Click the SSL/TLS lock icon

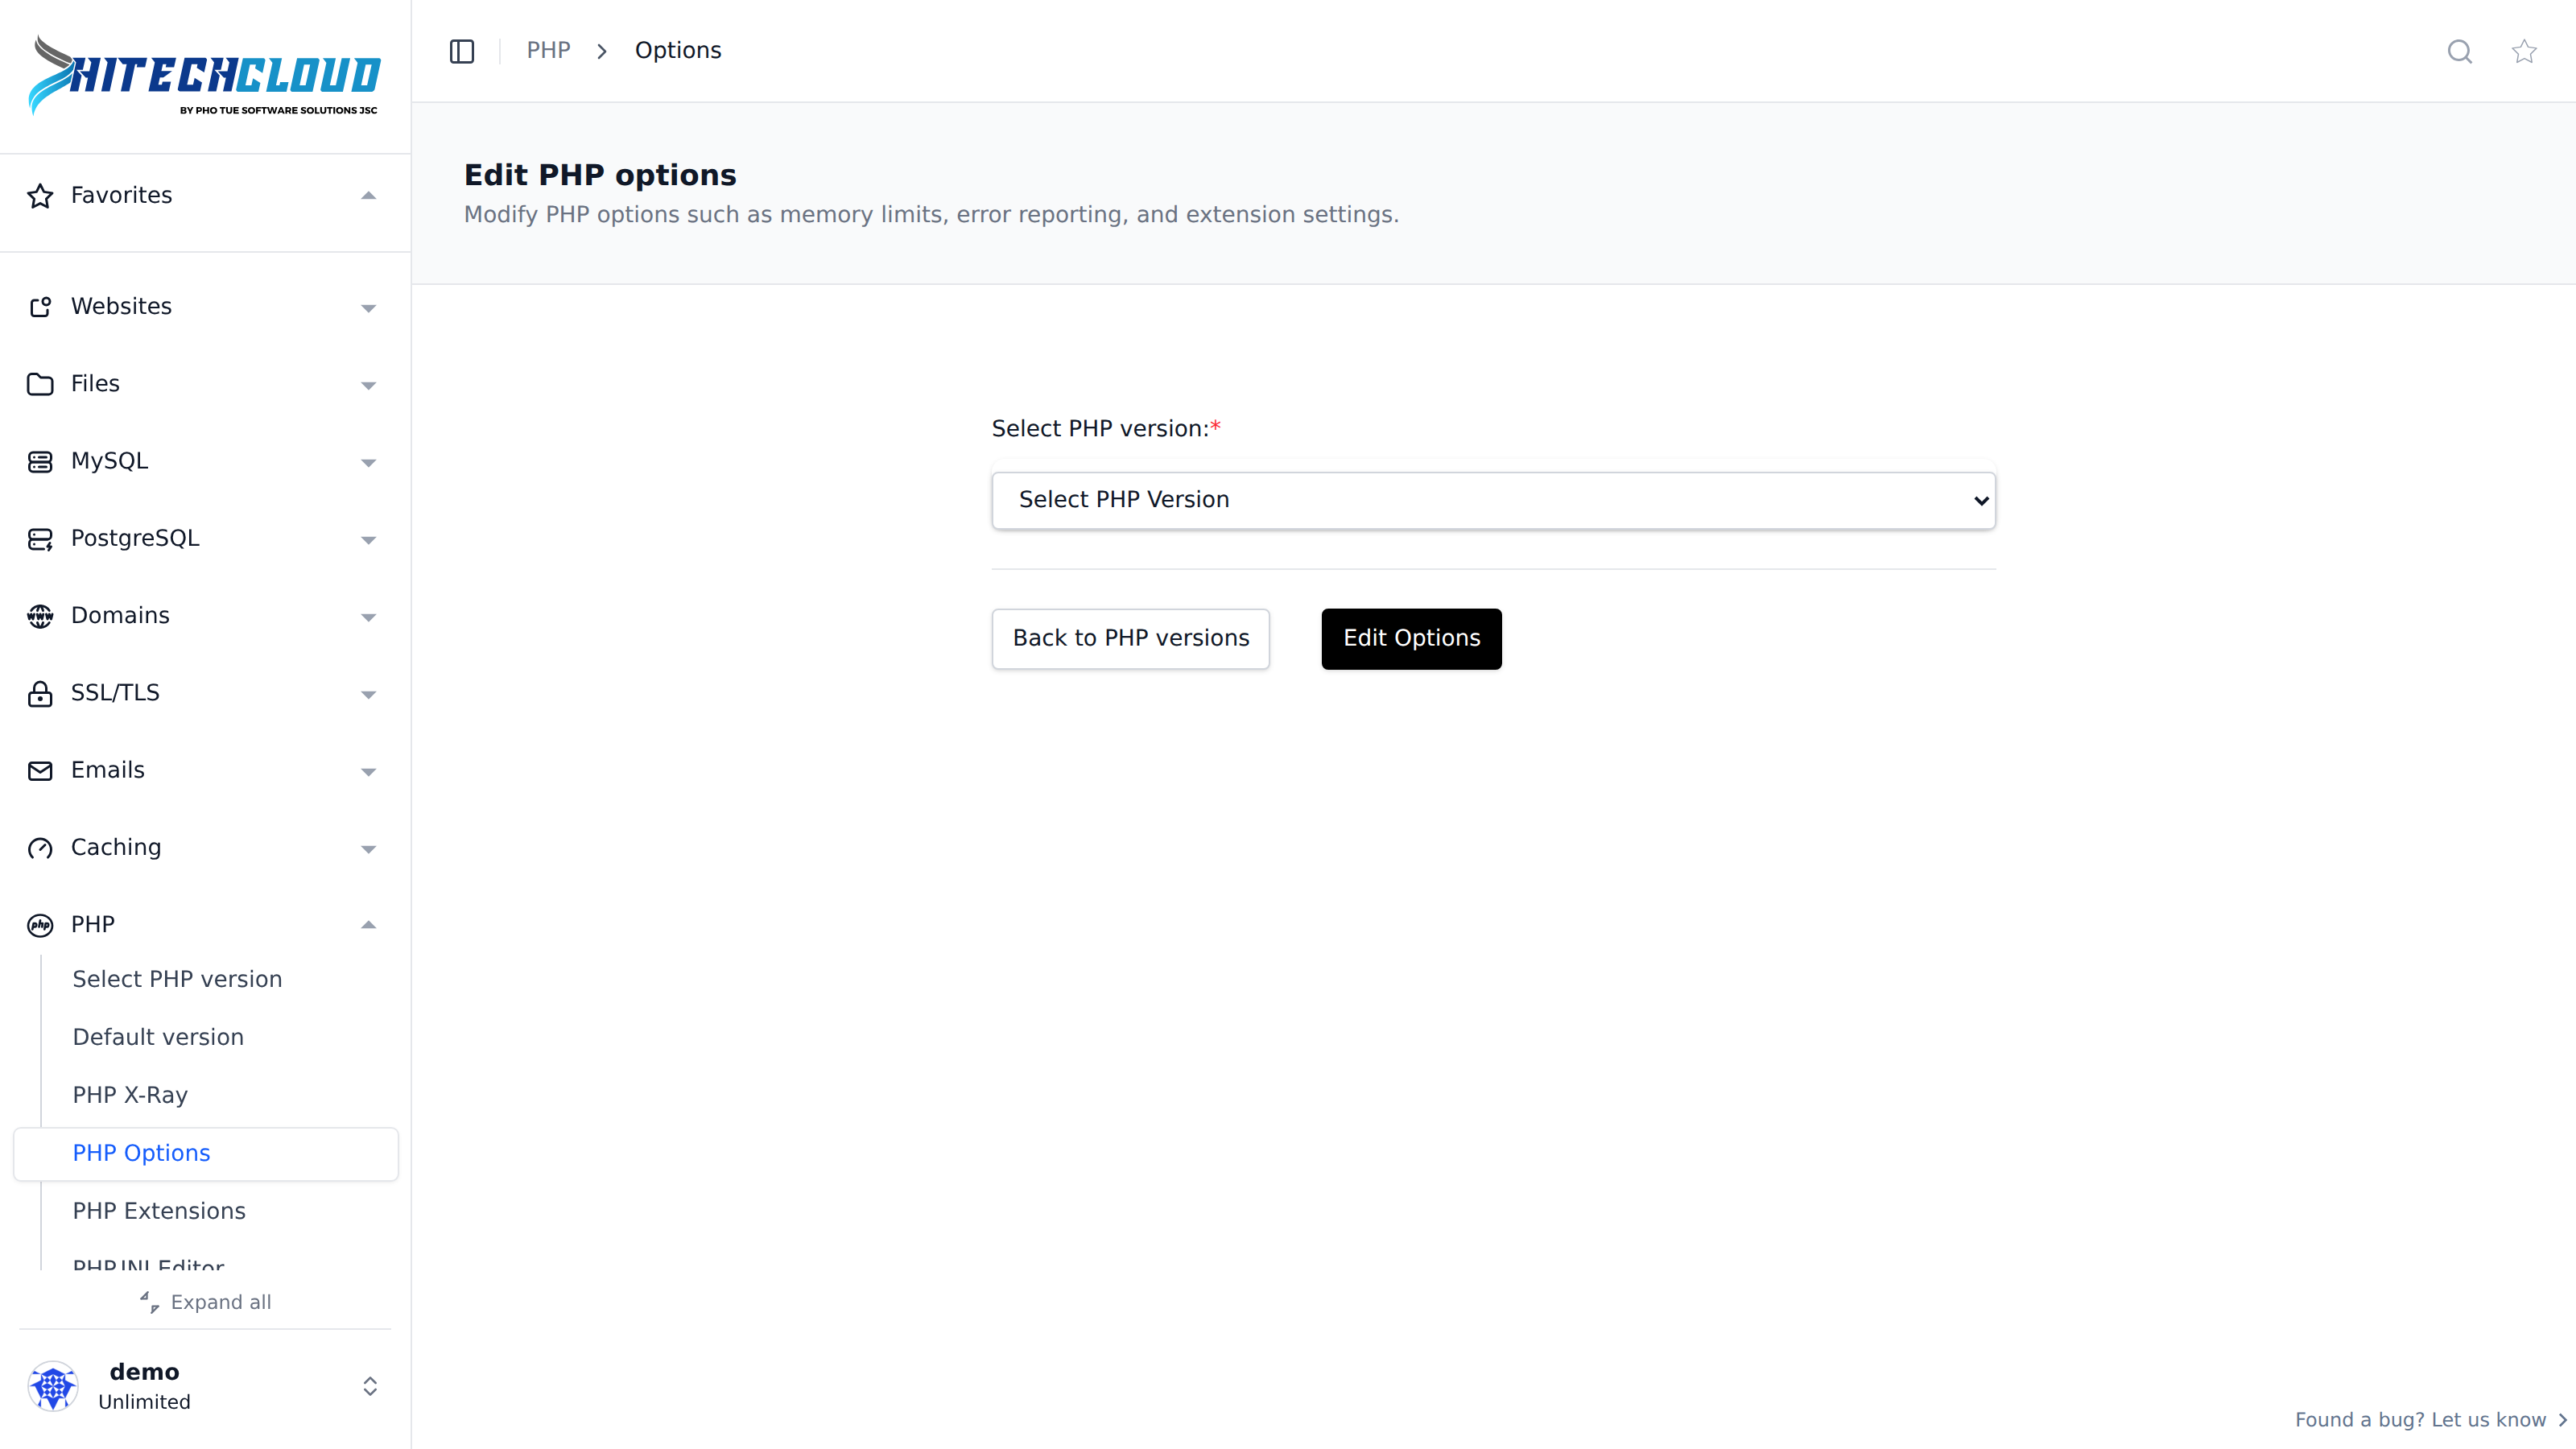[40, 693]
